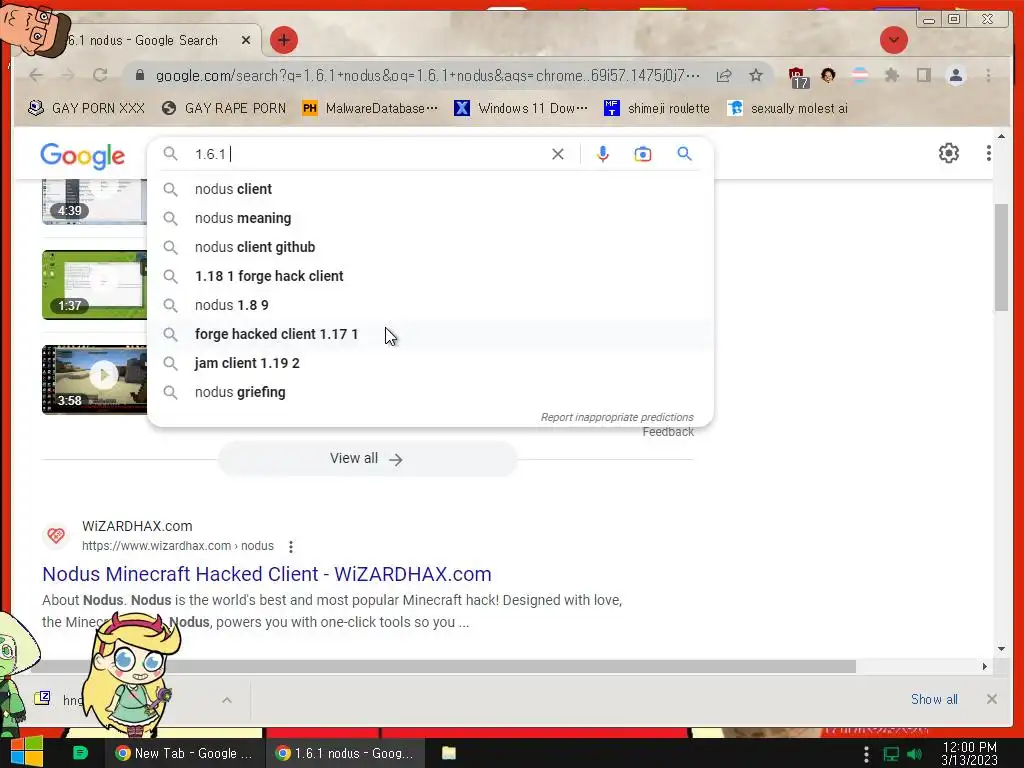Screen dimensions: 1024x768
Task: Switch to 'New Tab - Google' taskbar window
Action: click(185, 753)
